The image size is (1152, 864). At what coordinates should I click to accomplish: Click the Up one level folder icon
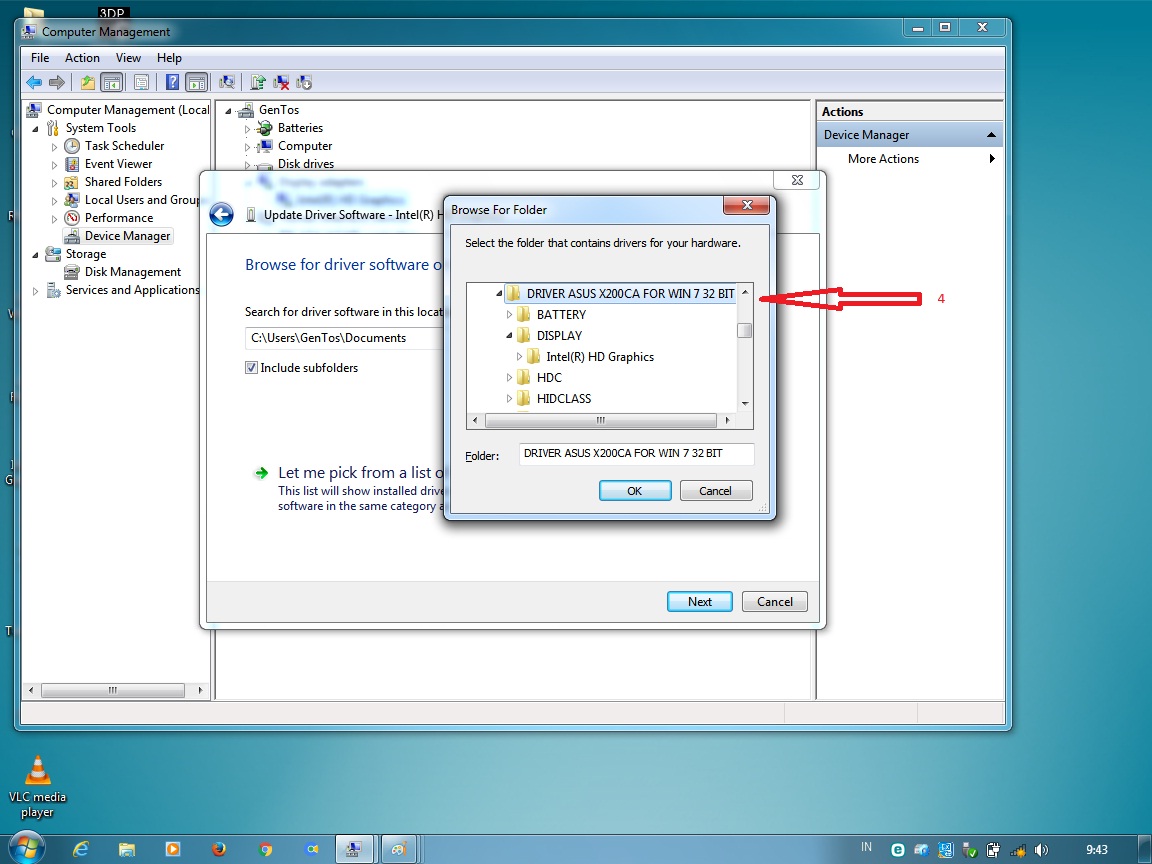87,82
